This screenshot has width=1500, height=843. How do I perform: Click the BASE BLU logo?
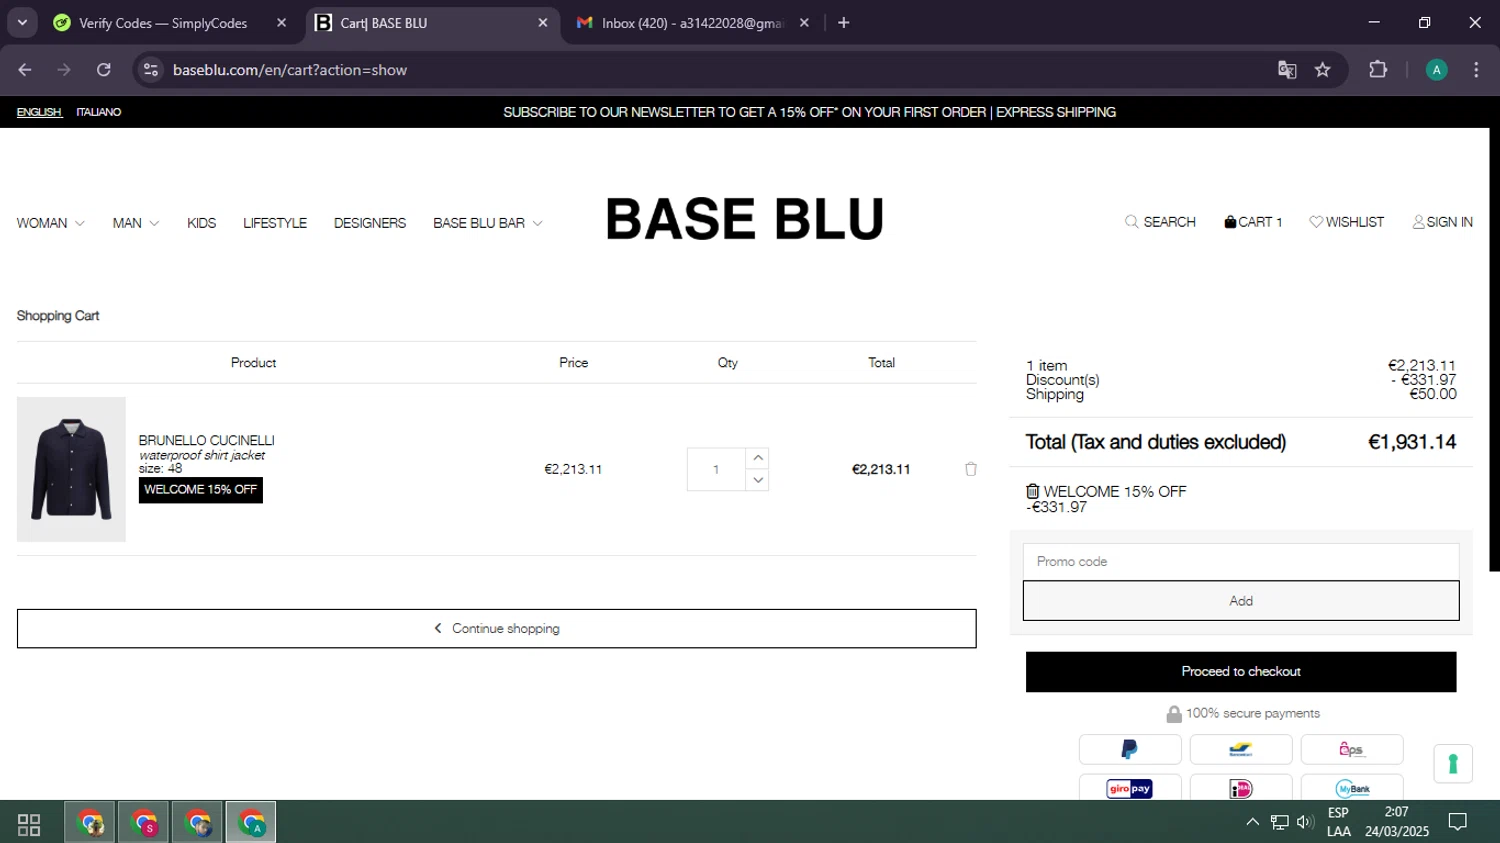(745, 219)
